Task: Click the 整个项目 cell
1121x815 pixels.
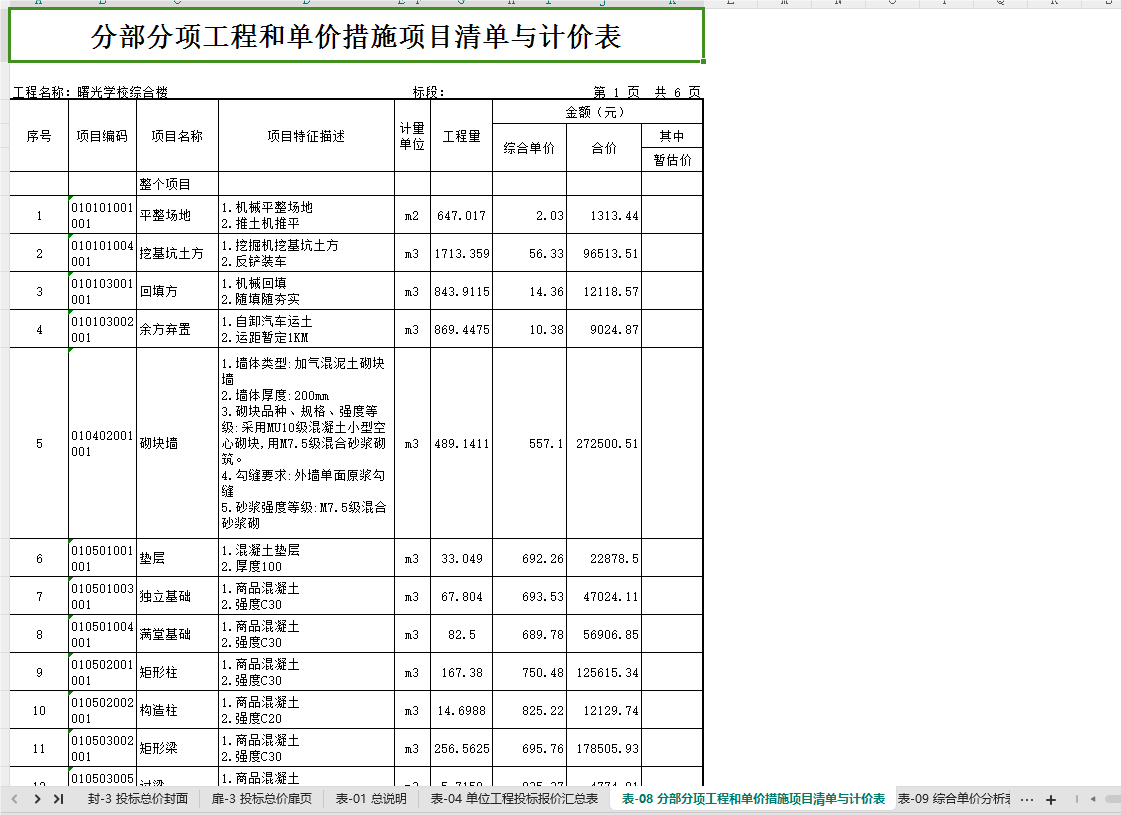Action: pos(177,184)
